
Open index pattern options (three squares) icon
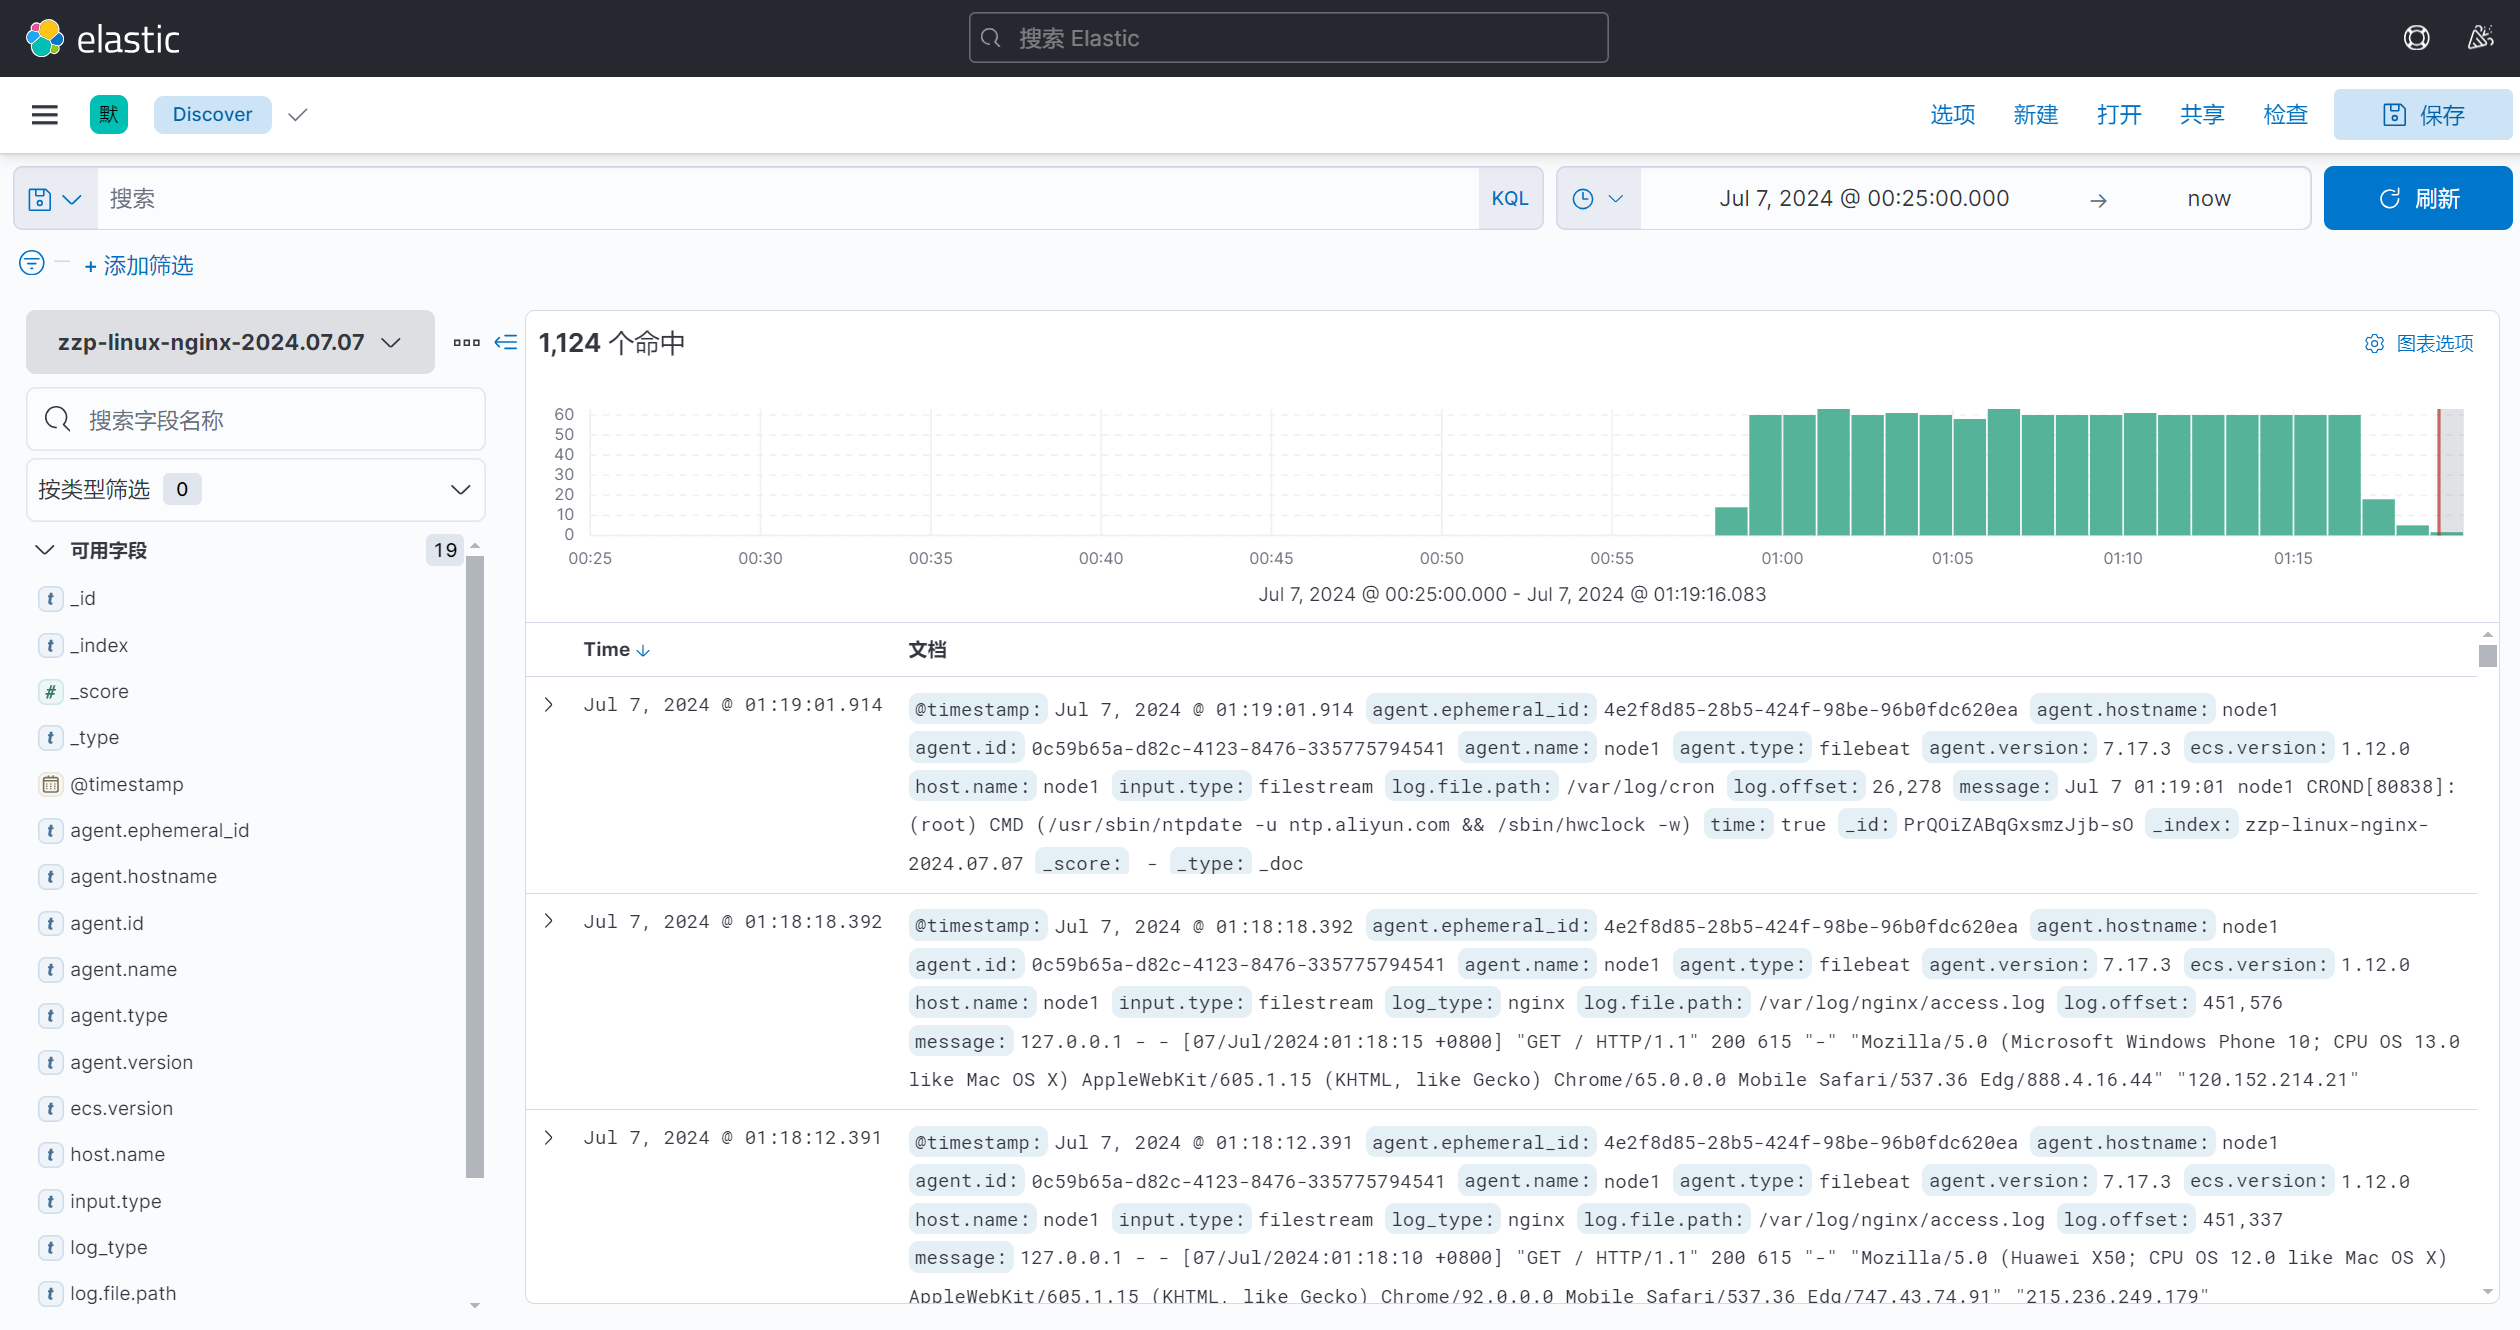(466, 342)
